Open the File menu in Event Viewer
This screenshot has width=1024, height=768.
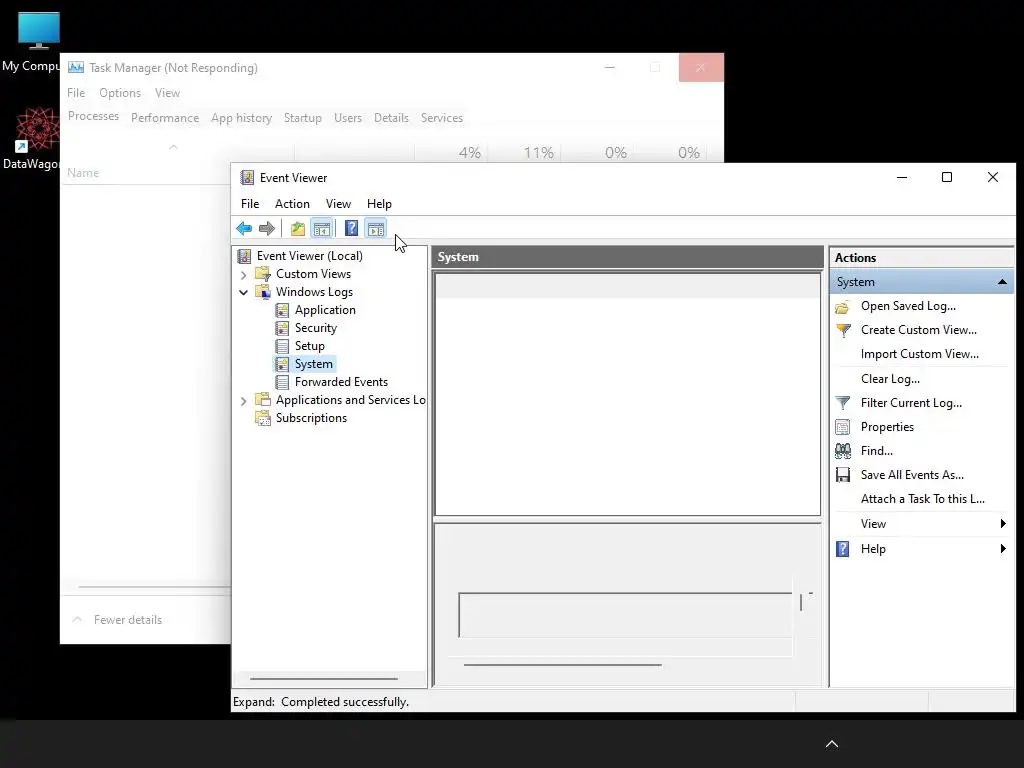coord(250,204)
